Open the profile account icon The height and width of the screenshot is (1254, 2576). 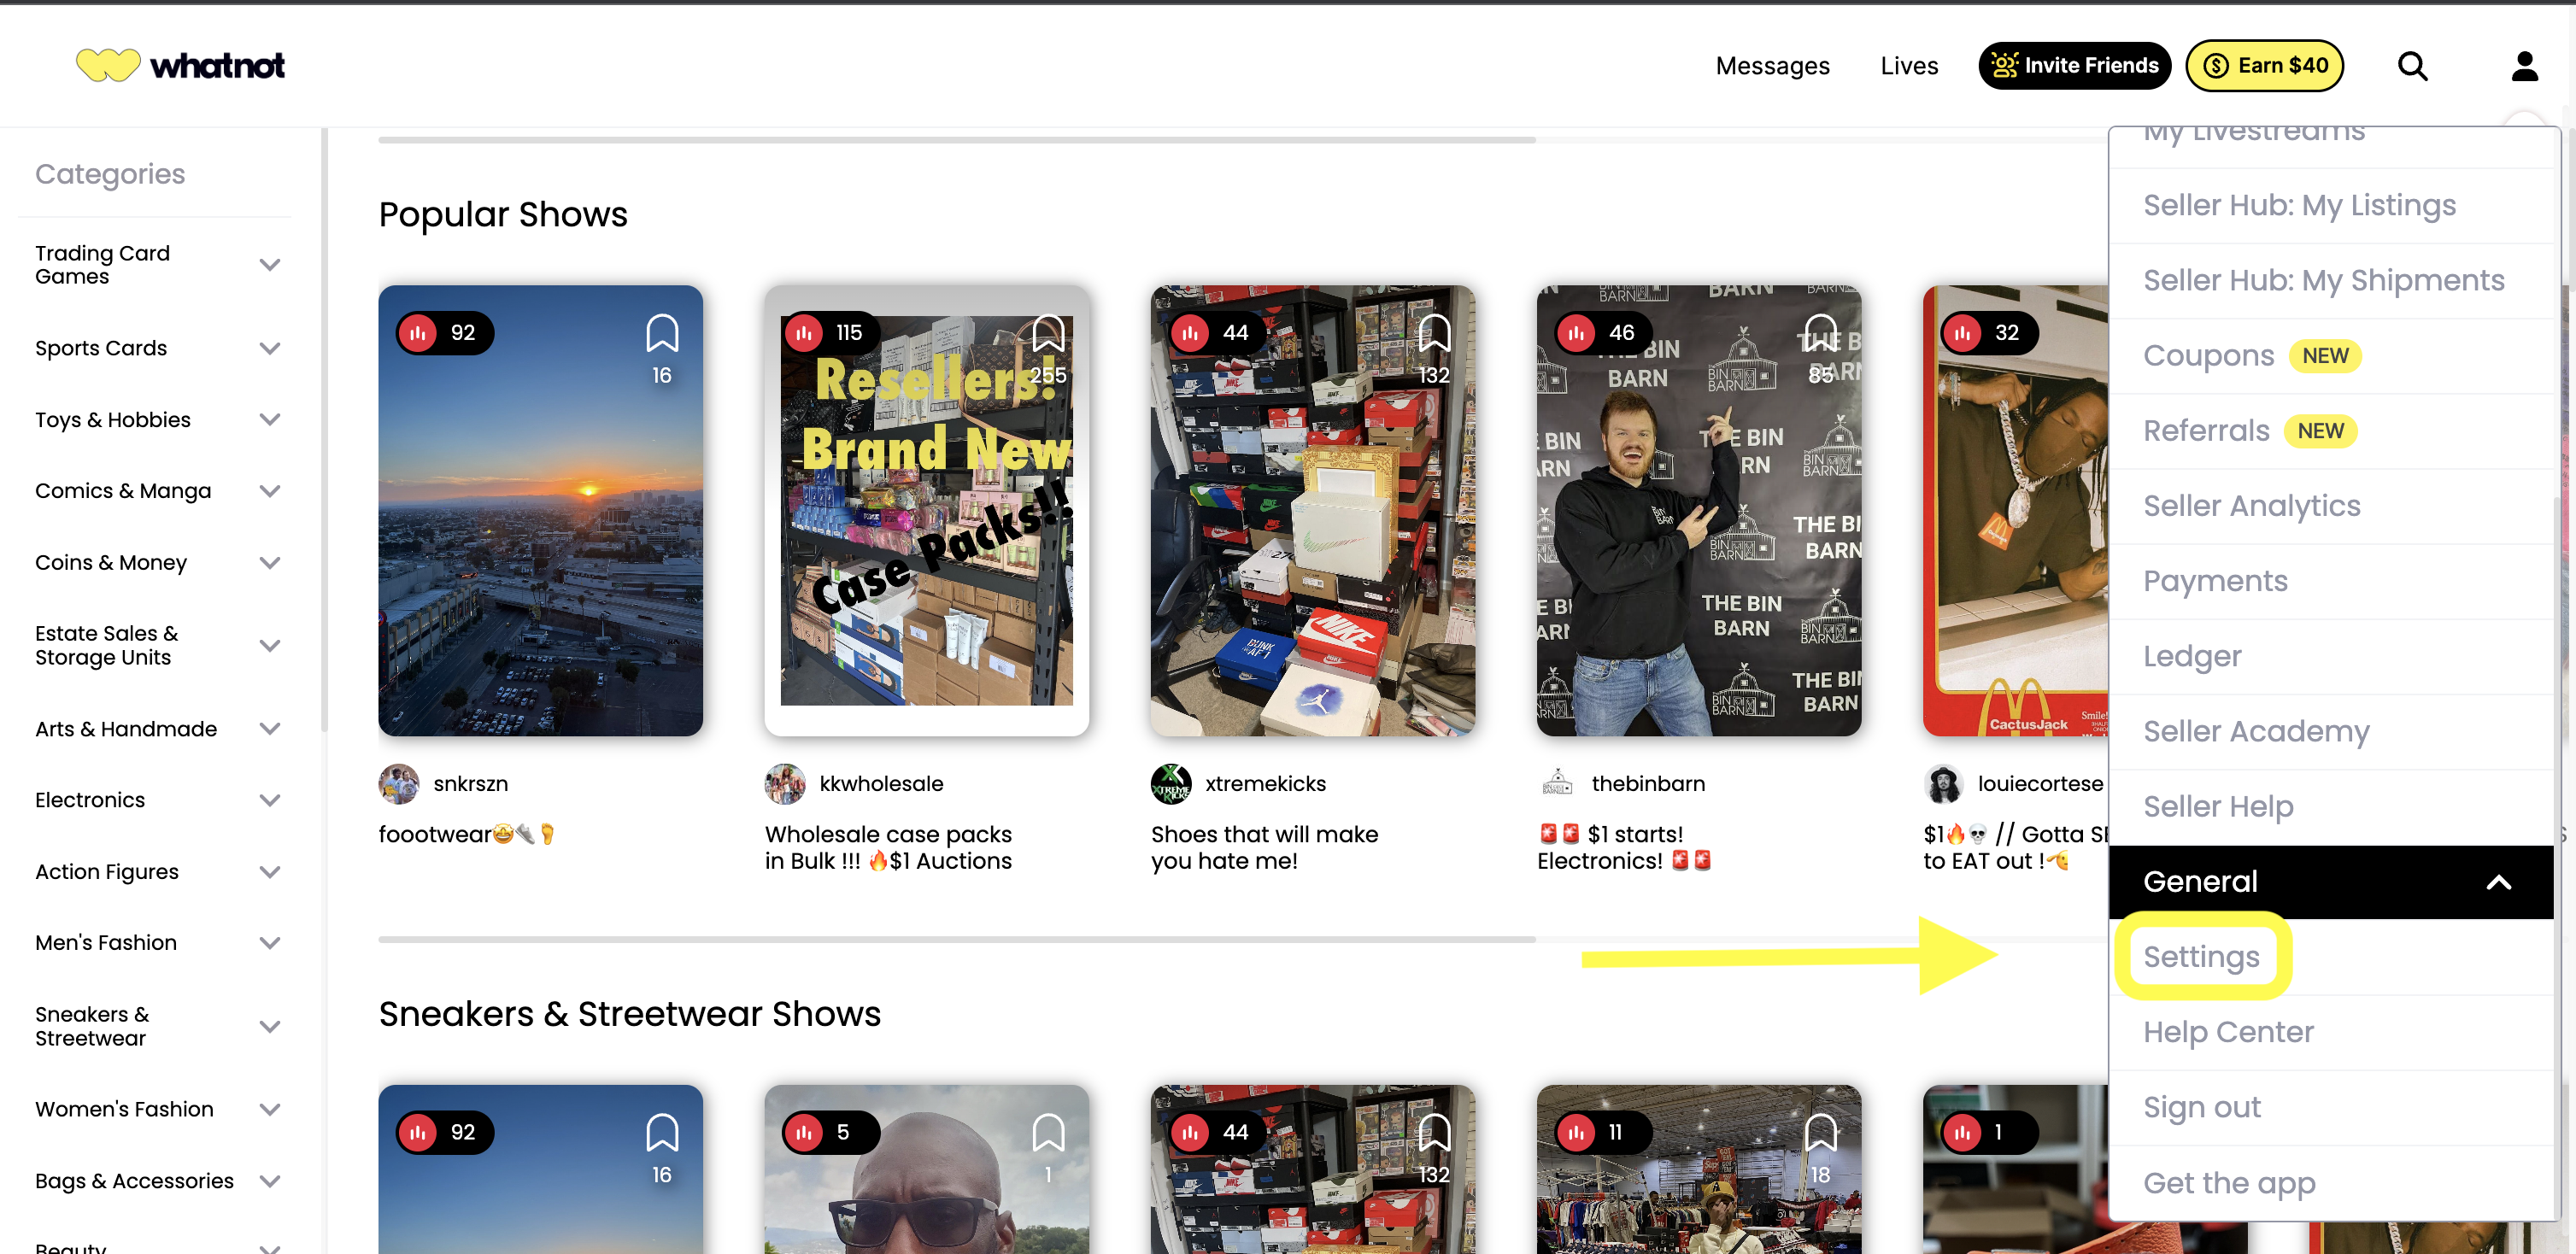tap(2524, 66)
